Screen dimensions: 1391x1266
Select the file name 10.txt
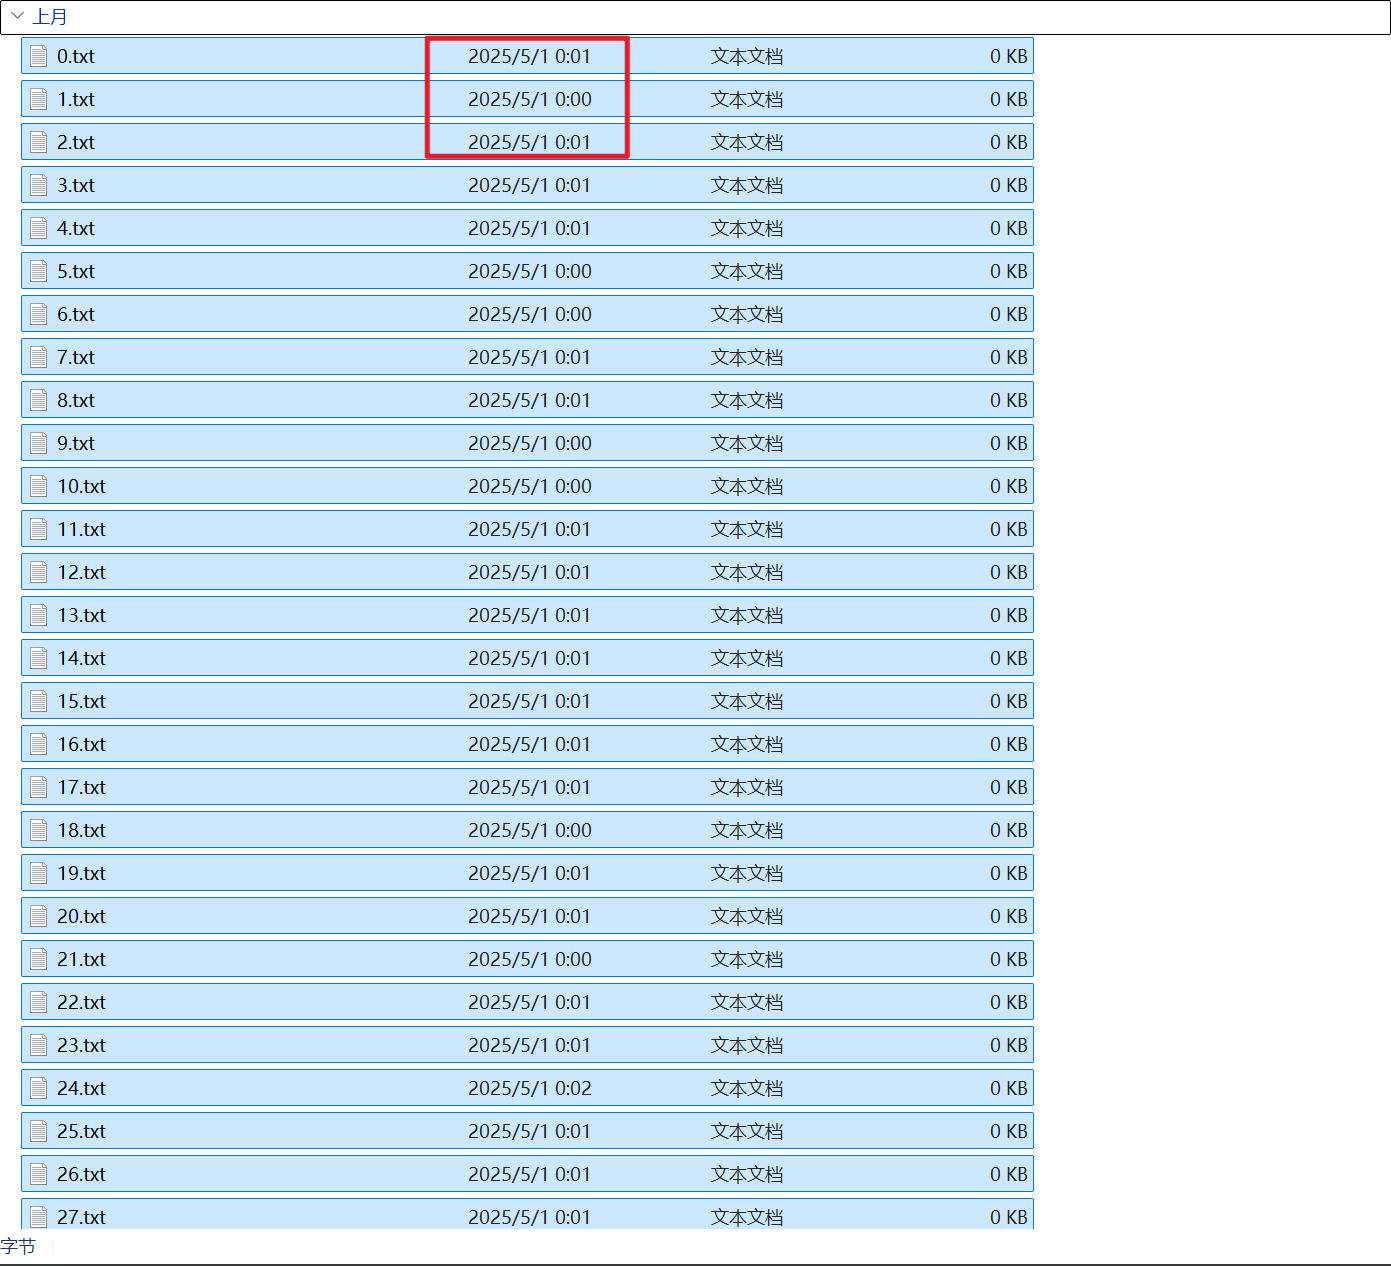(81, 486)
